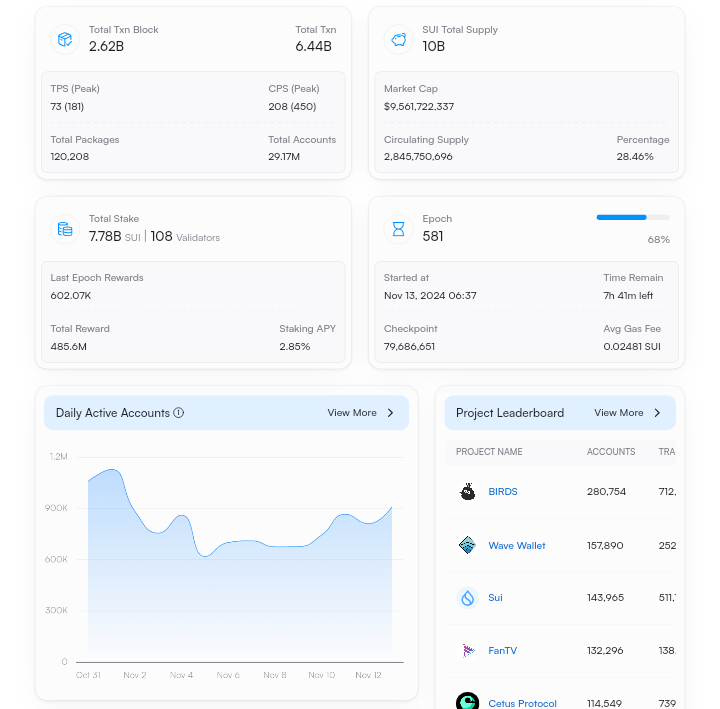Click the Total Stake coins icon
Viewport: 720px width, 709px height.
tap(65, 229)
